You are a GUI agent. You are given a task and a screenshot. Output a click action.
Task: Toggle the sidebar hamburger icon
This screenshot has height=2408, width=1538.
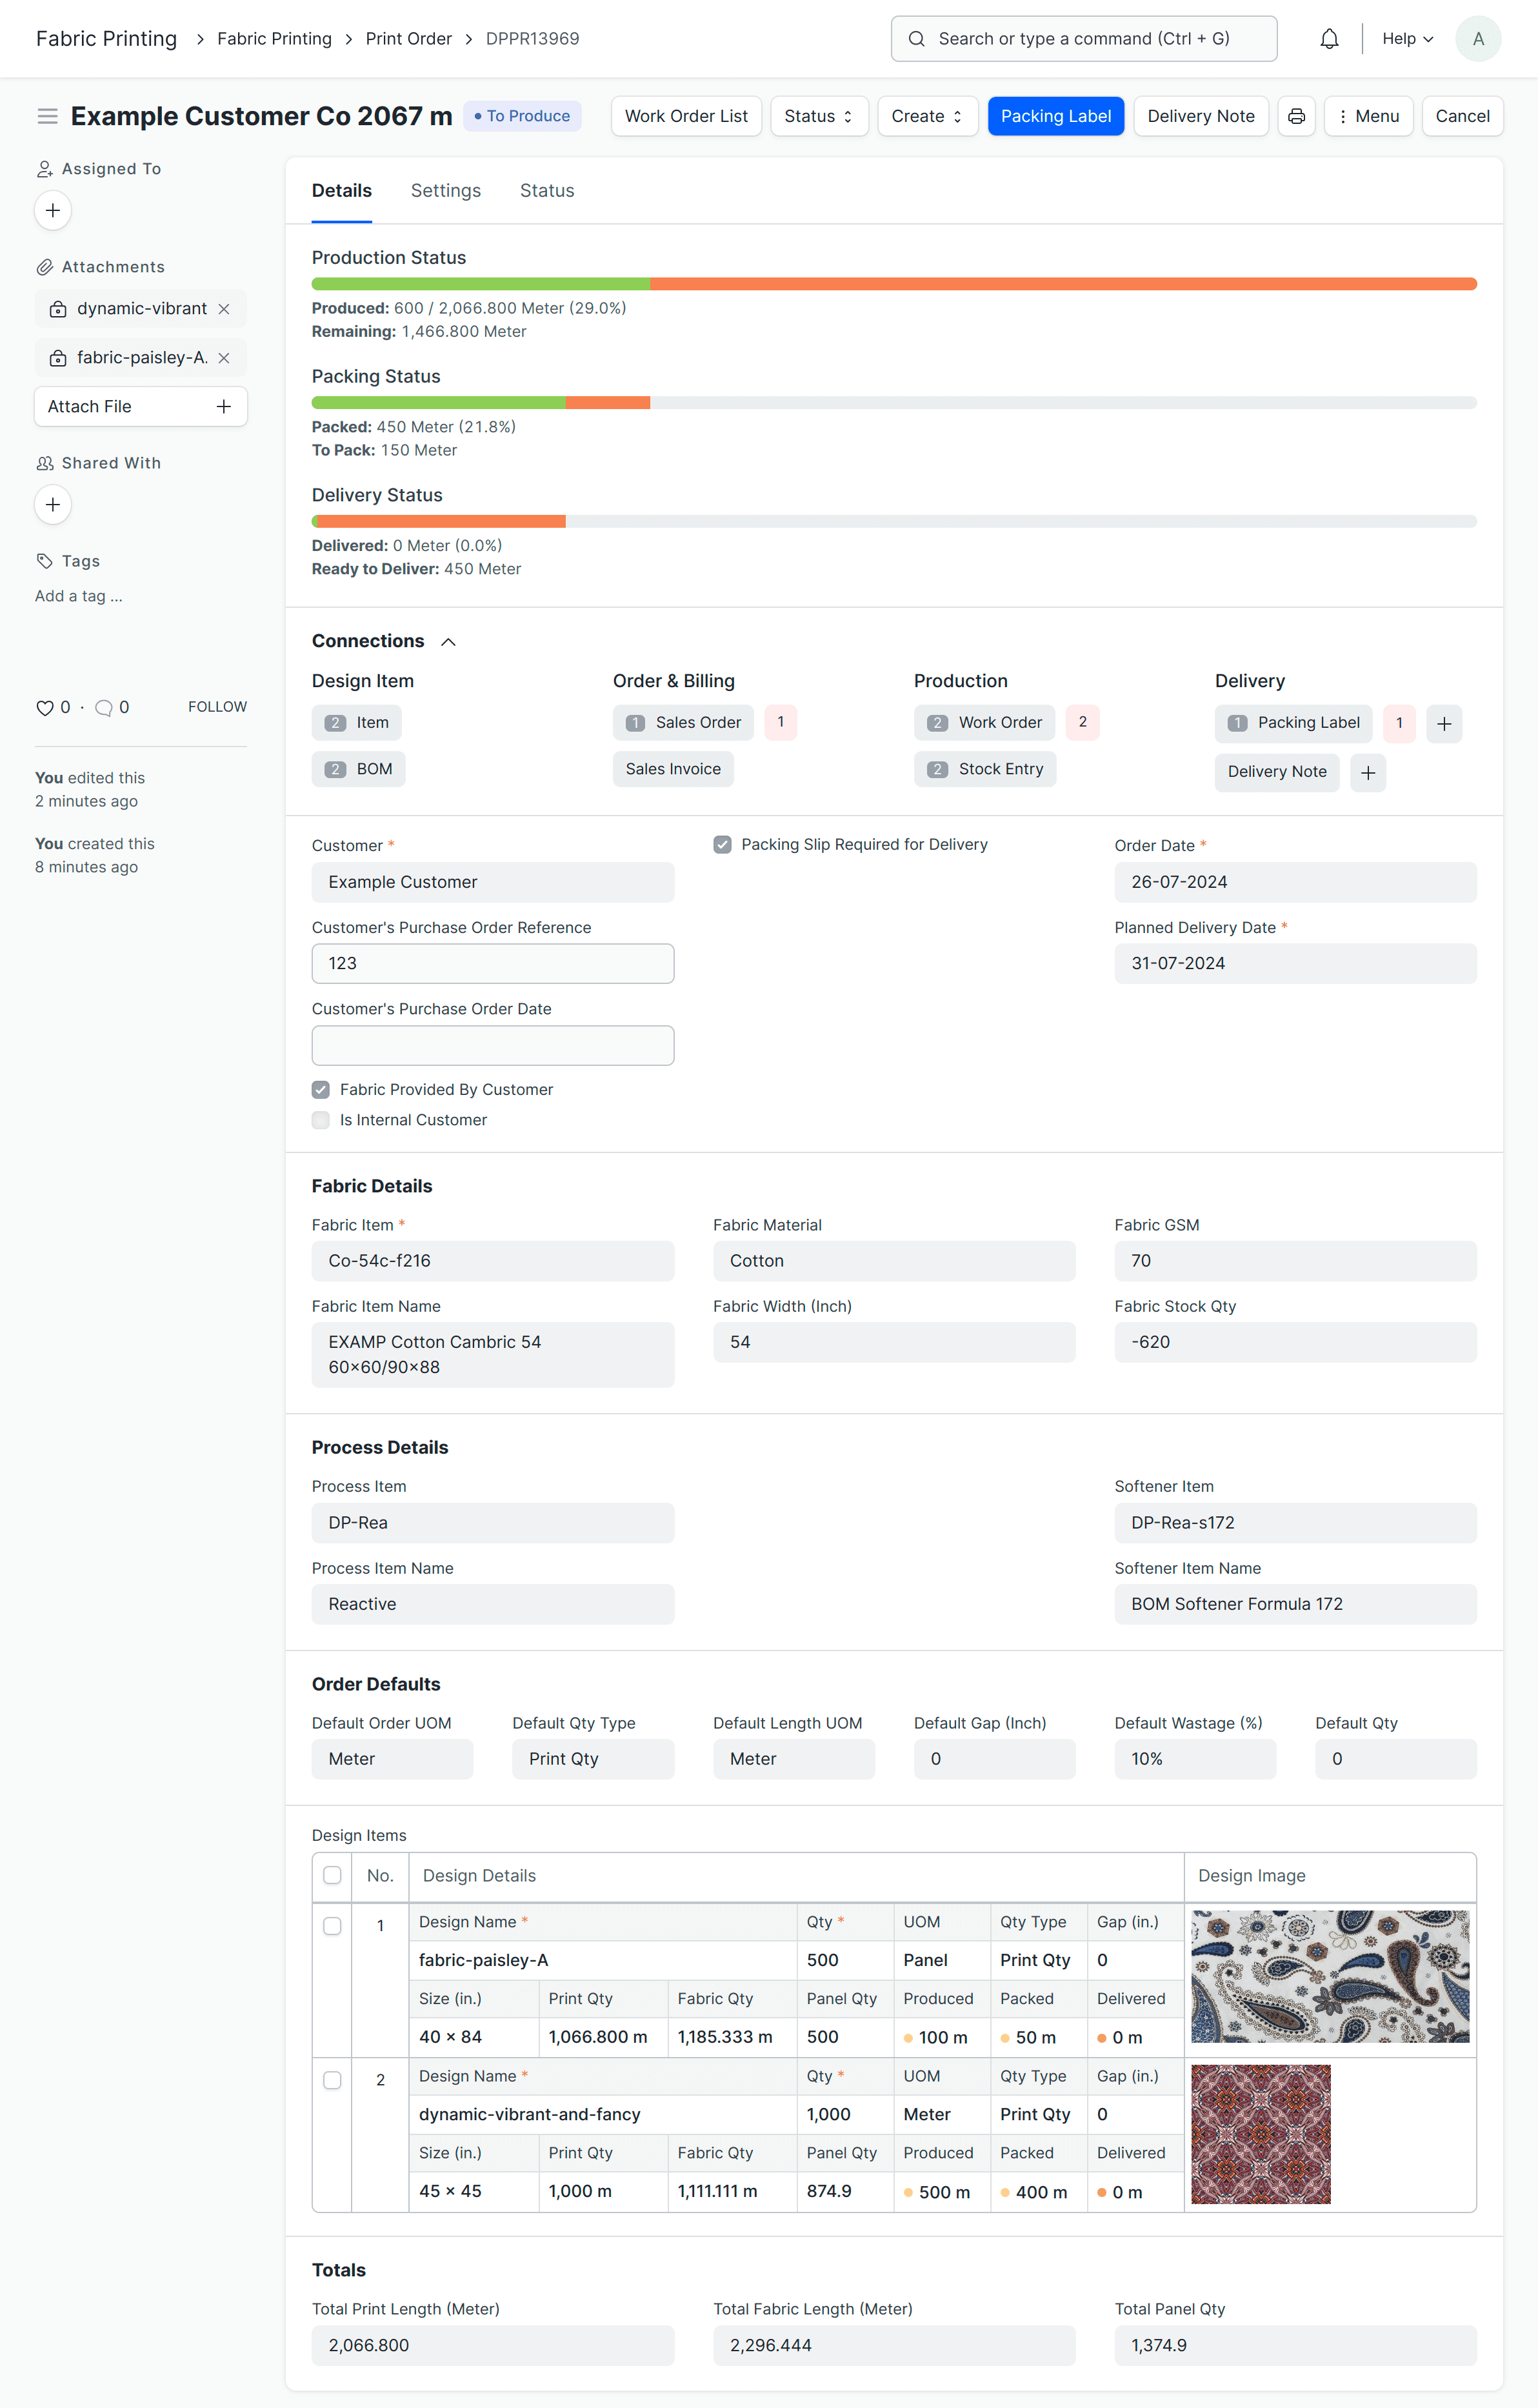[47, 116]
